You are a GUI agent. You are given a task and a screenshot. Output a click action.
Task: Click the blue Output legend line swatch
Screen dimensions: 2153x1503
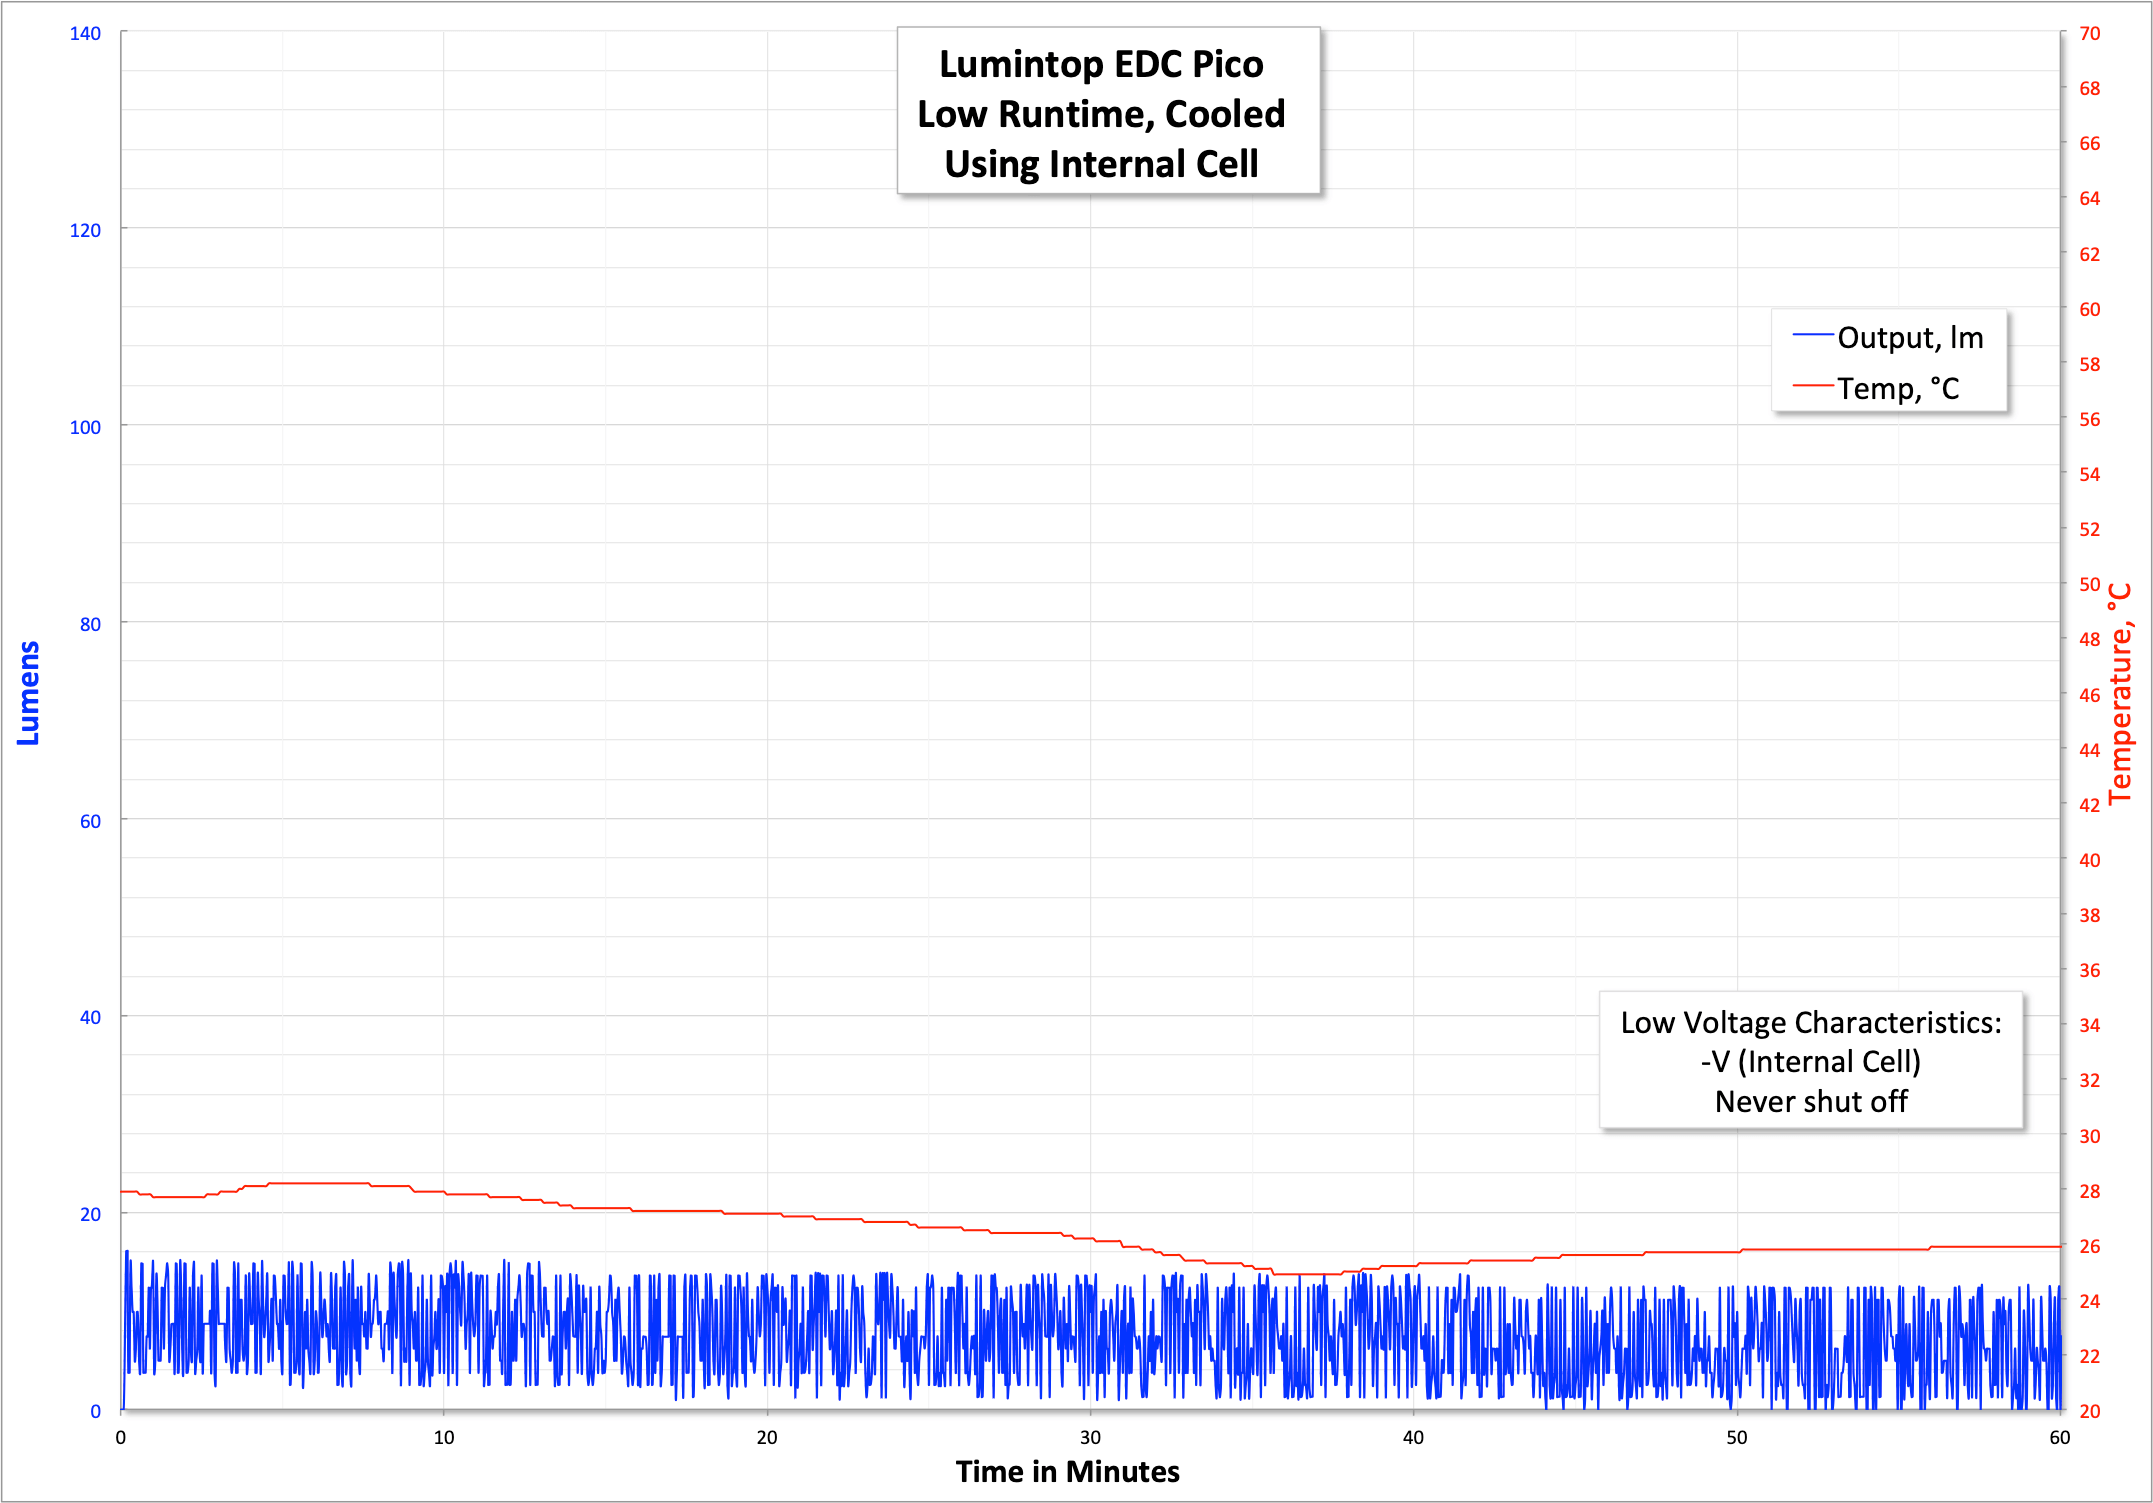tap(1812, 335)
